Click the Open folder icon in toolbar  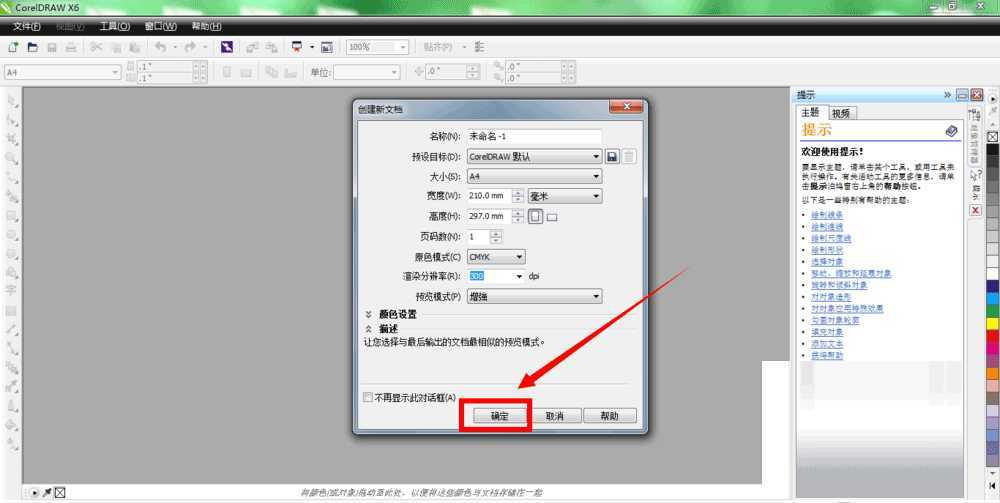click(x=32, y=47)
